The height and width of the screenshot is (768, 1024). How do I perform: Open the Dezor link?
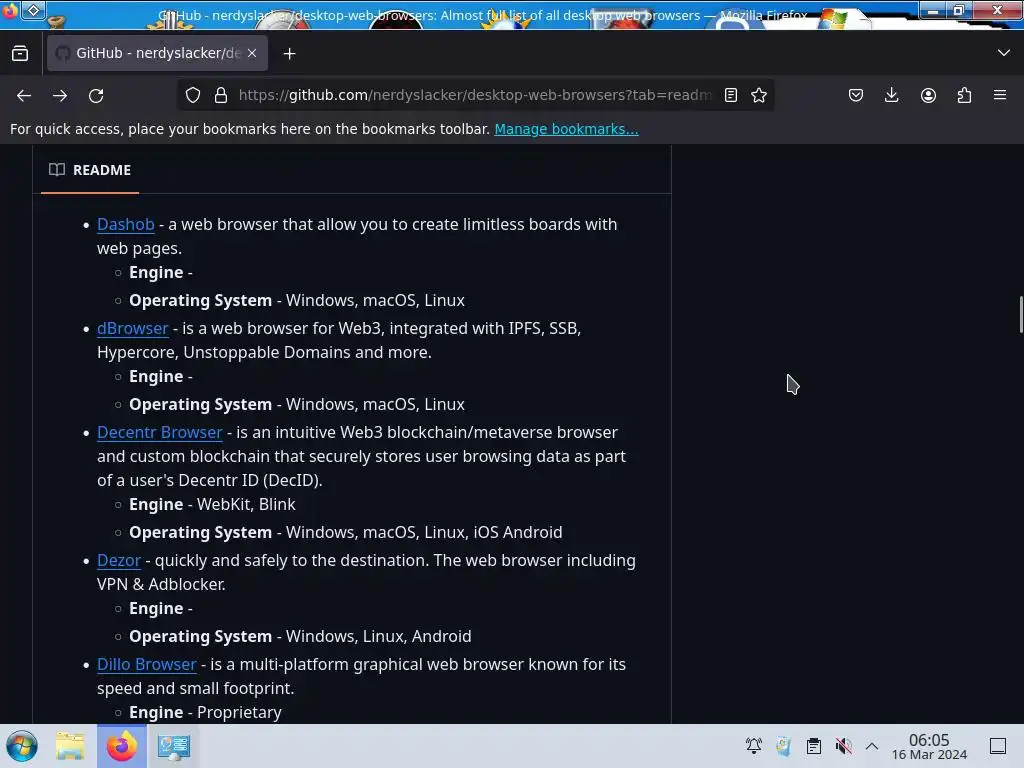click(x=119, y=560)
